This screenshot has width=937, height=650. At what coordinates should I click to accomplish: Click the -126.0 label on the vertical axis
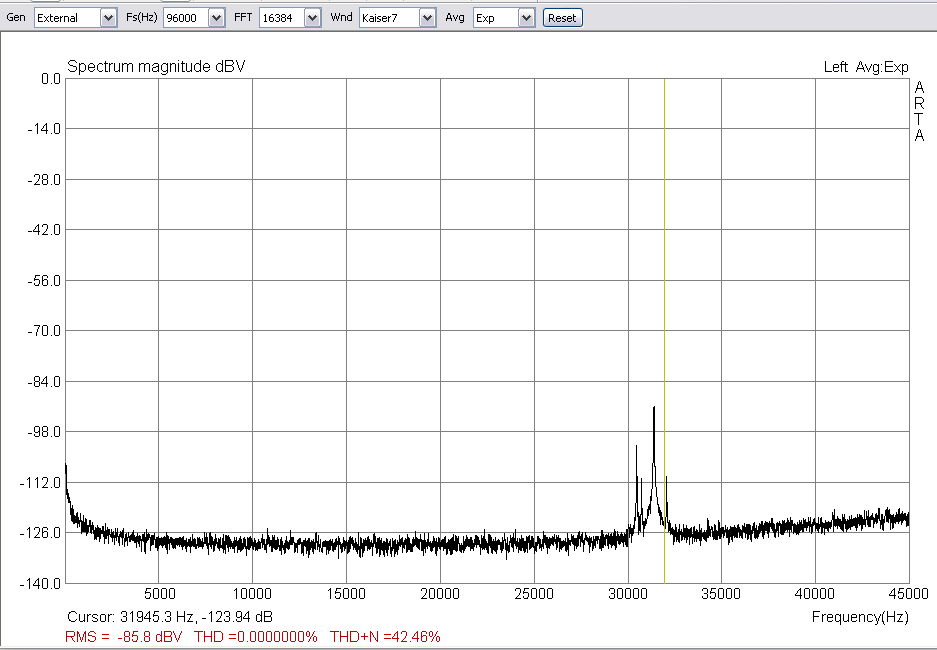point(40,533)
